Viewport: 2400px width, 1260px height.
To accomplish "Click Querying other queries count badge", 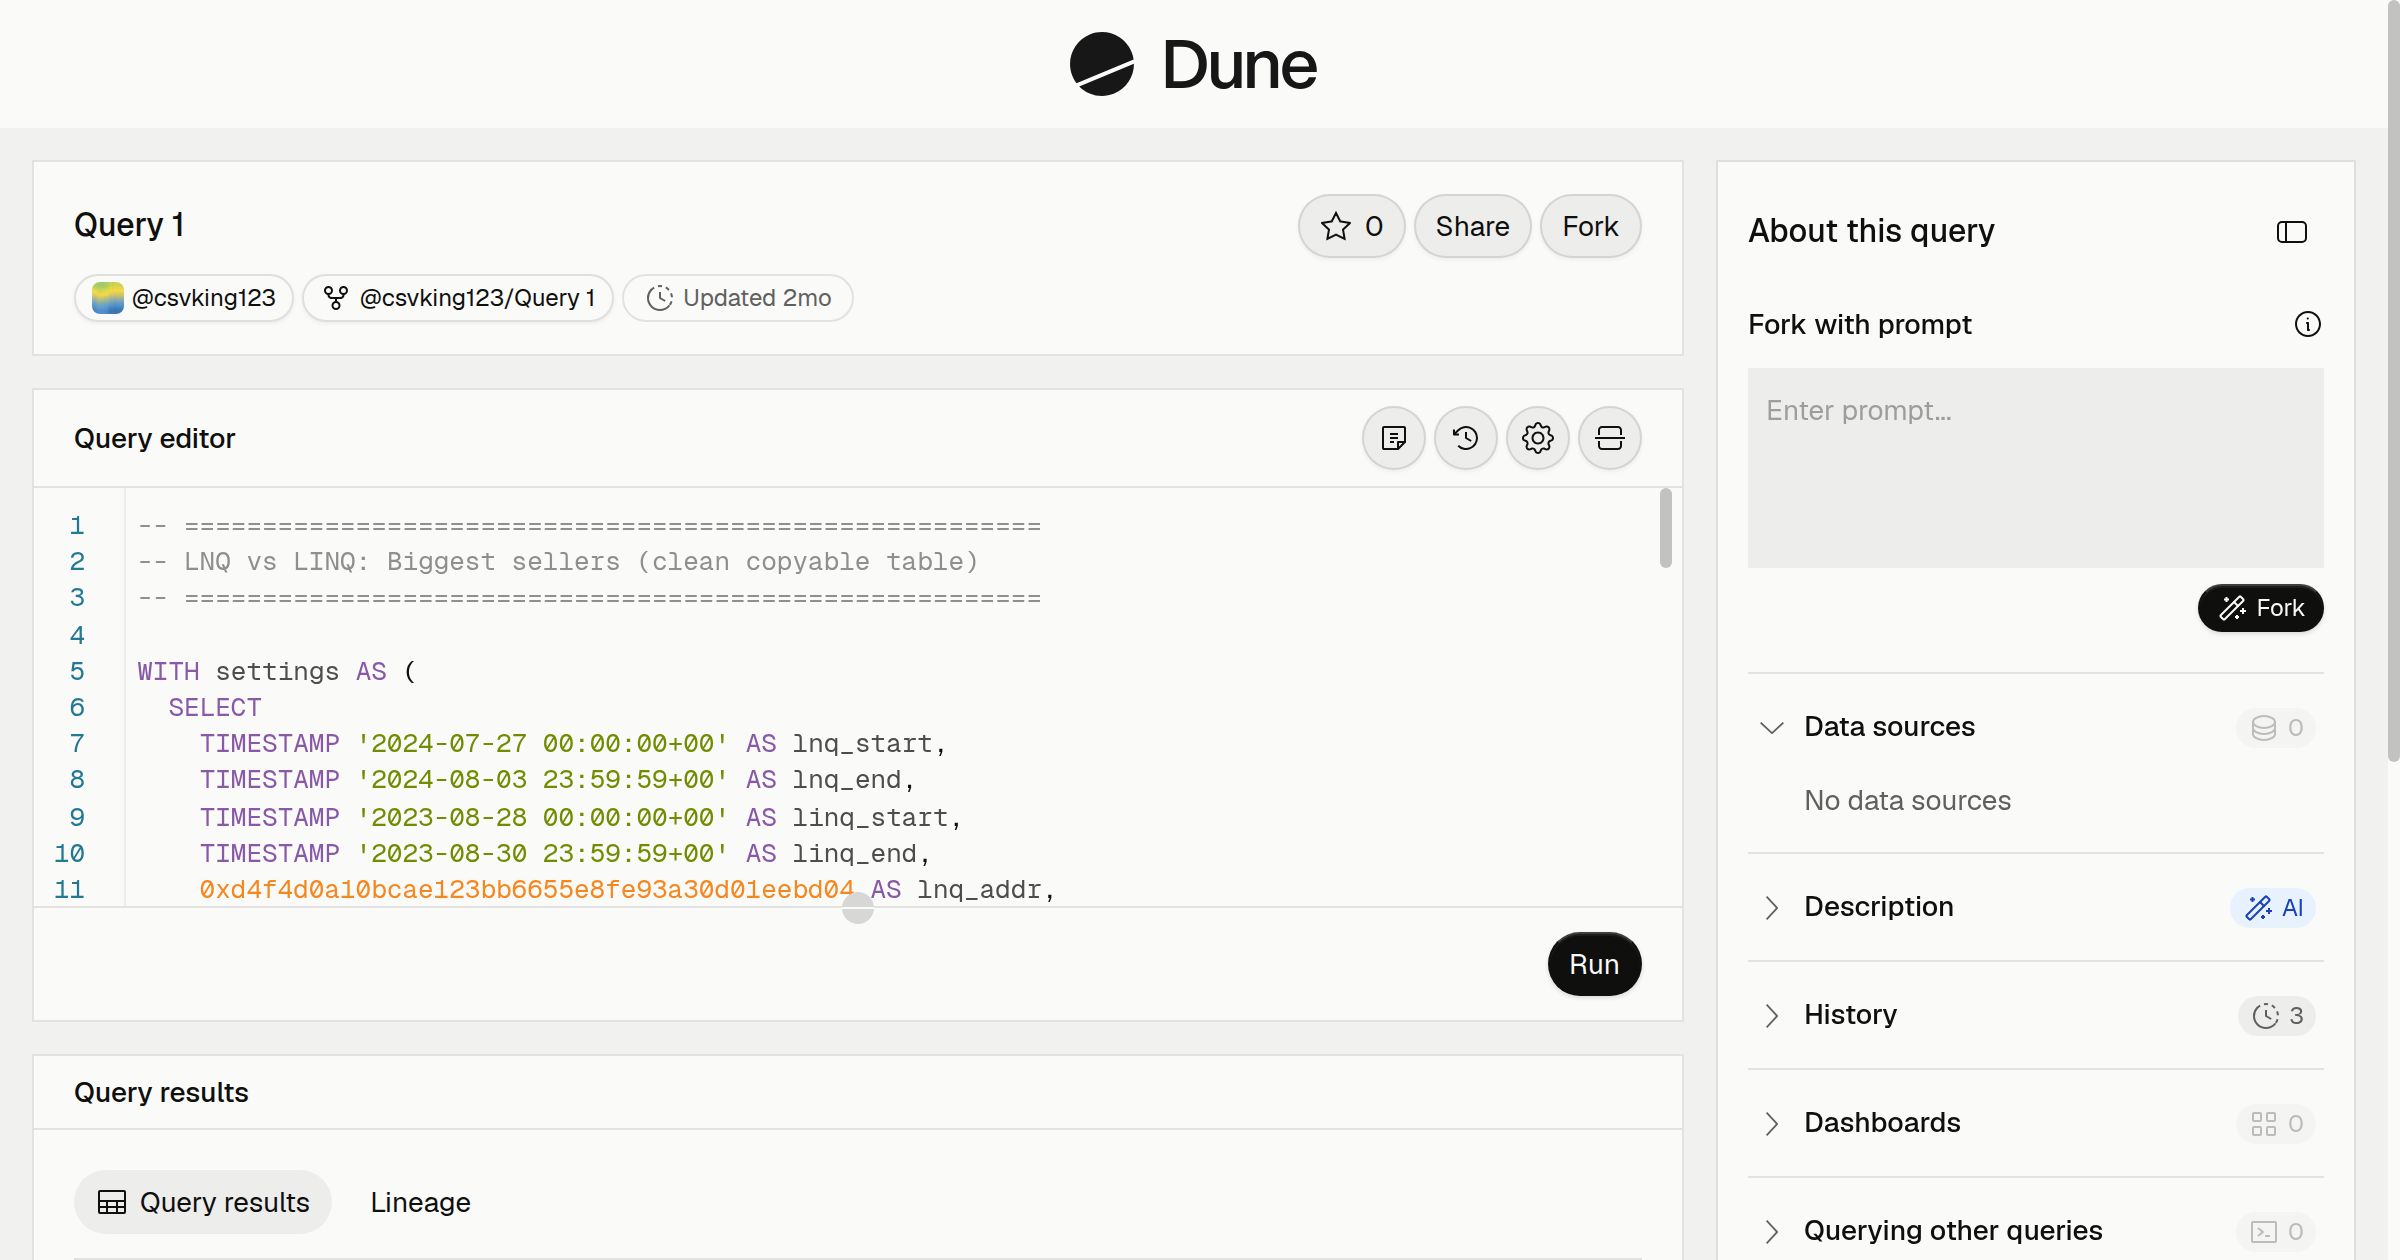I will 2276,1231.
